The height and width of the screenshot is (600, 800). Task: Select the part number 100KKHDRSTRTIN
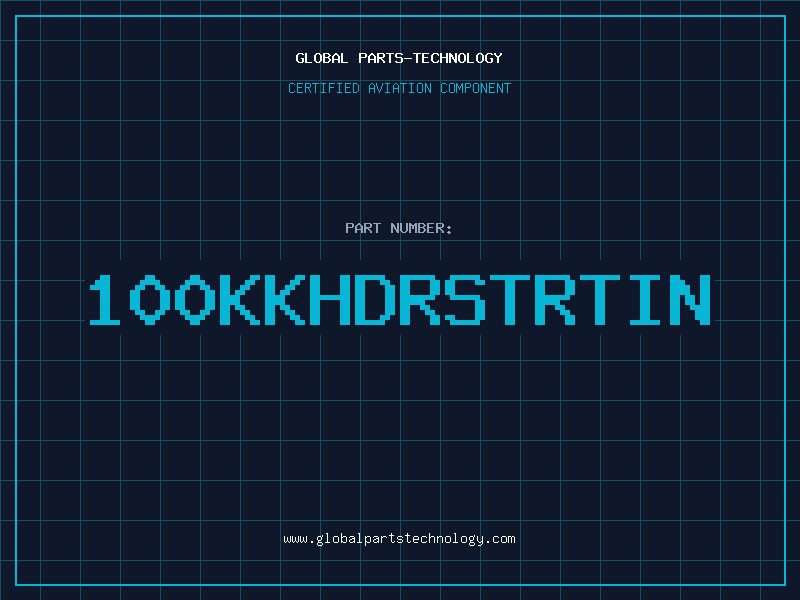[x=400, y=299]
